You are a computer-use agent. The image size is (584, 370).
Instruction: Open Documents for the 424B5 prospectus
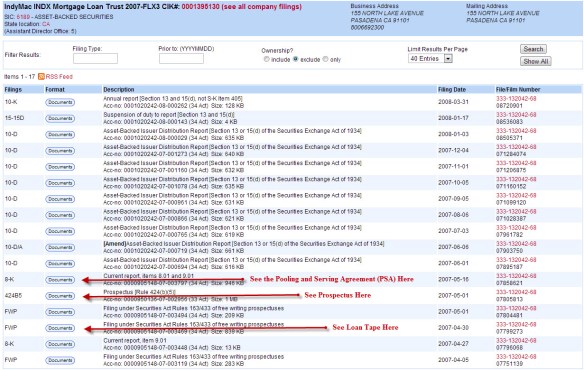[x=60, y=296]
